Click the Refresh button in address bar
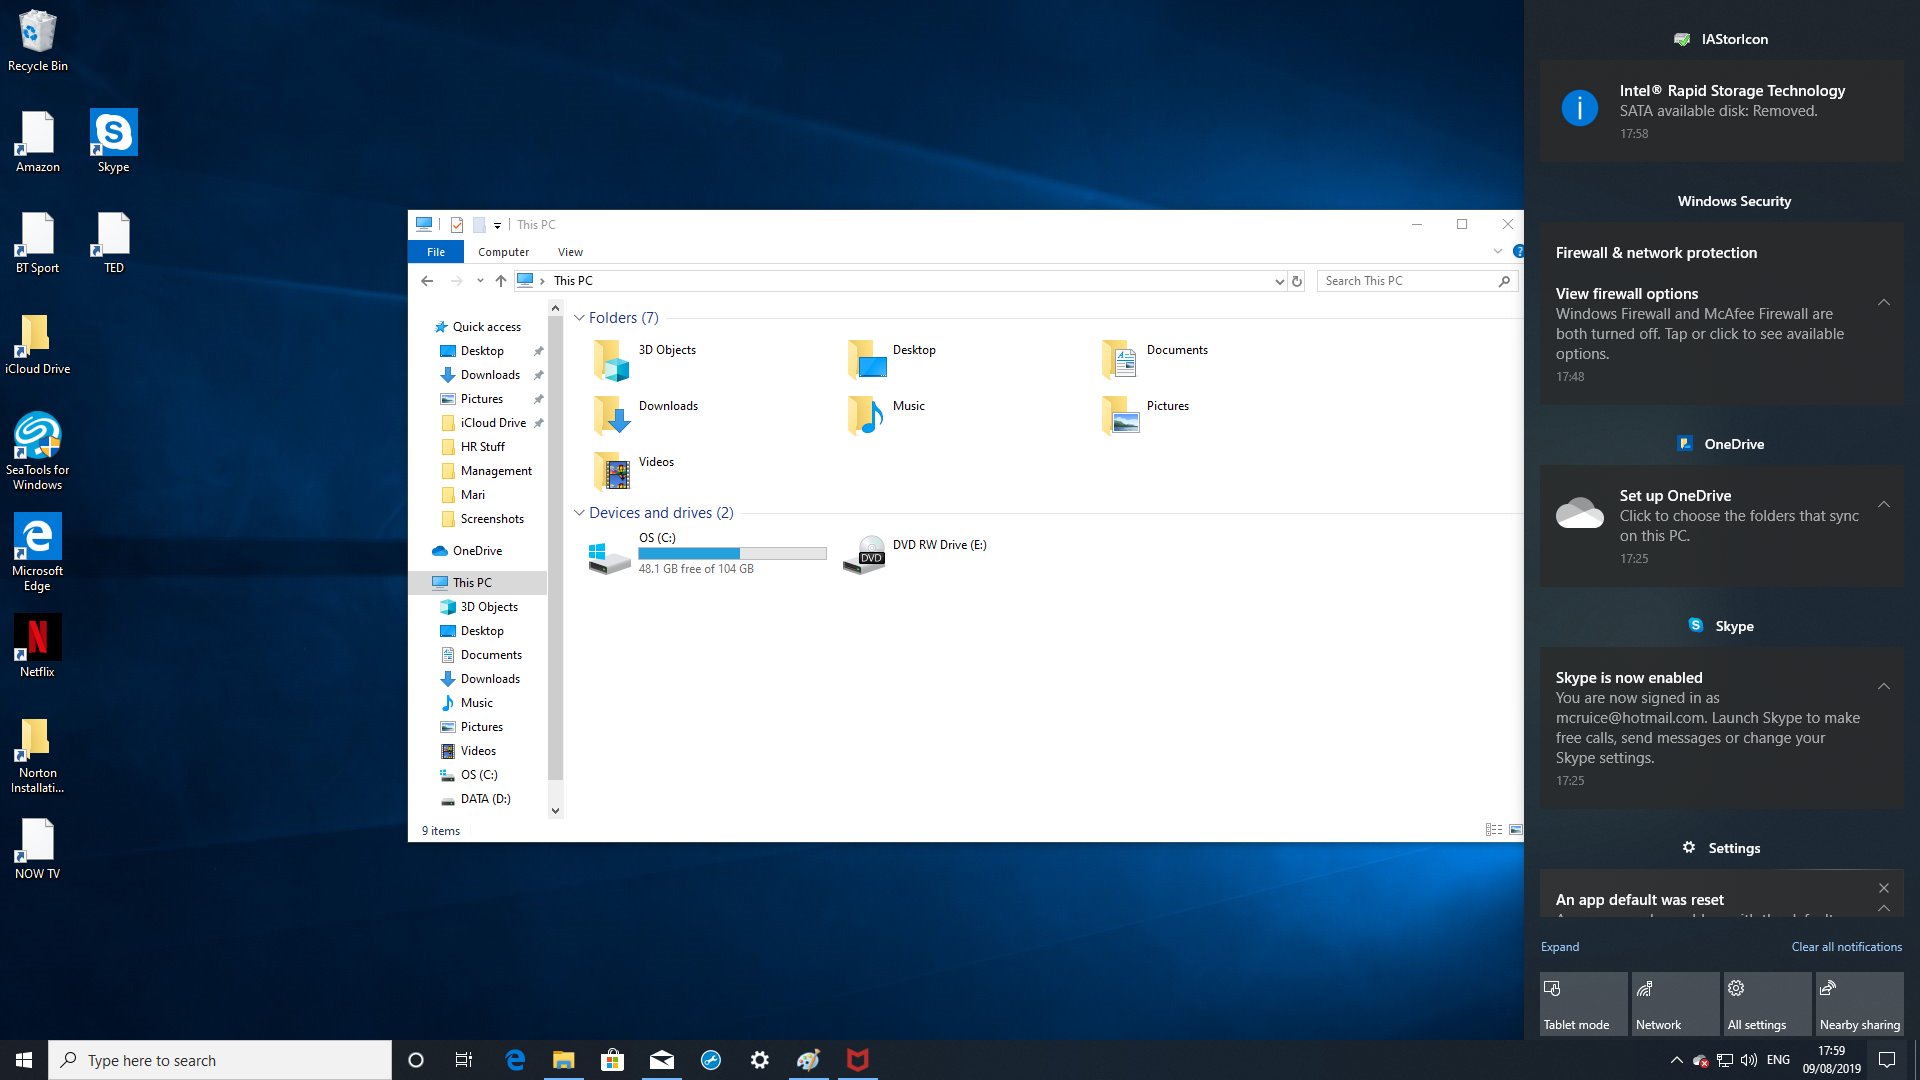 [1297, 281]
